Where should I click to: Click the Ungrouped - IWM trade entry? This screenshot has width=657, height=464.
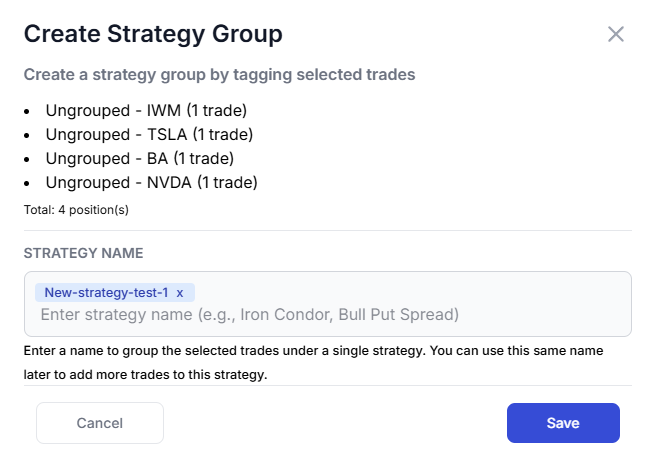click(x=146, y=110)
